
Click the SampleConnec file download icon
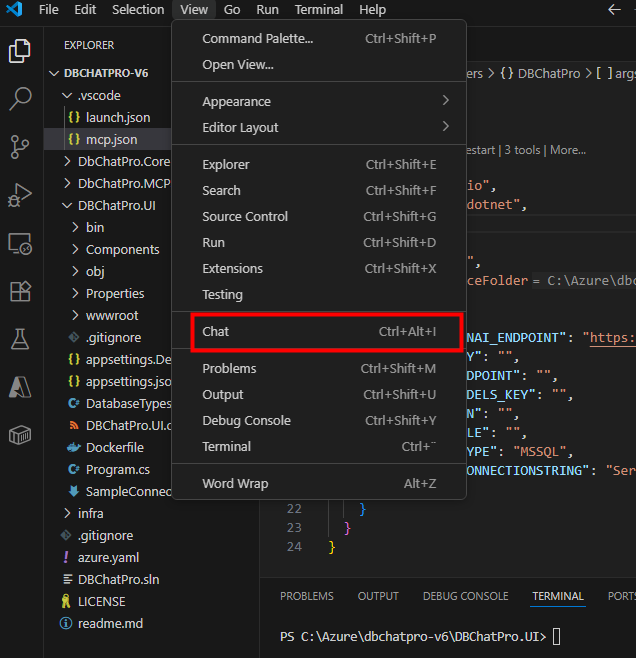(74, 491)
